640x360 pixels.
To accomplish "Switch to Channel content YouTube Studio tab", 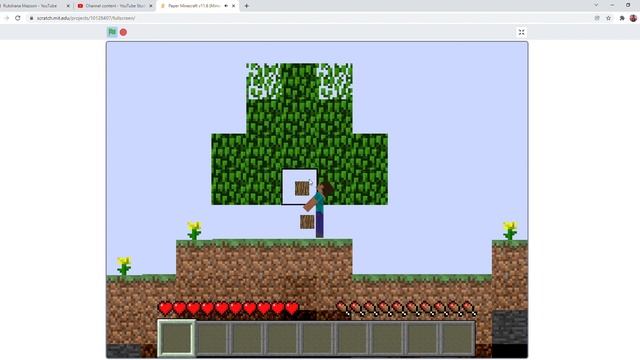I will click(114, 6).
